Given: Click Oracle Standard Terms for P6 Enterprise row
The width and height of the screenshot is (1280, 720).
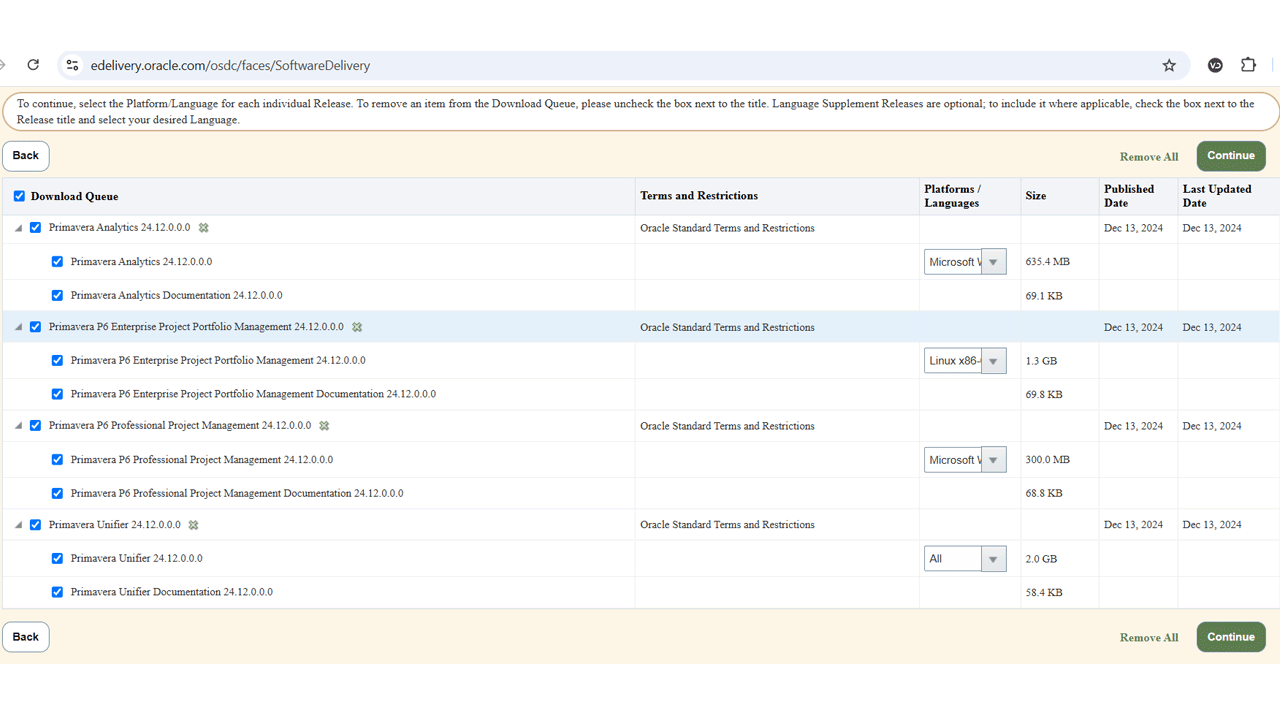Looking at the screenshot, I should pos(727,327).
